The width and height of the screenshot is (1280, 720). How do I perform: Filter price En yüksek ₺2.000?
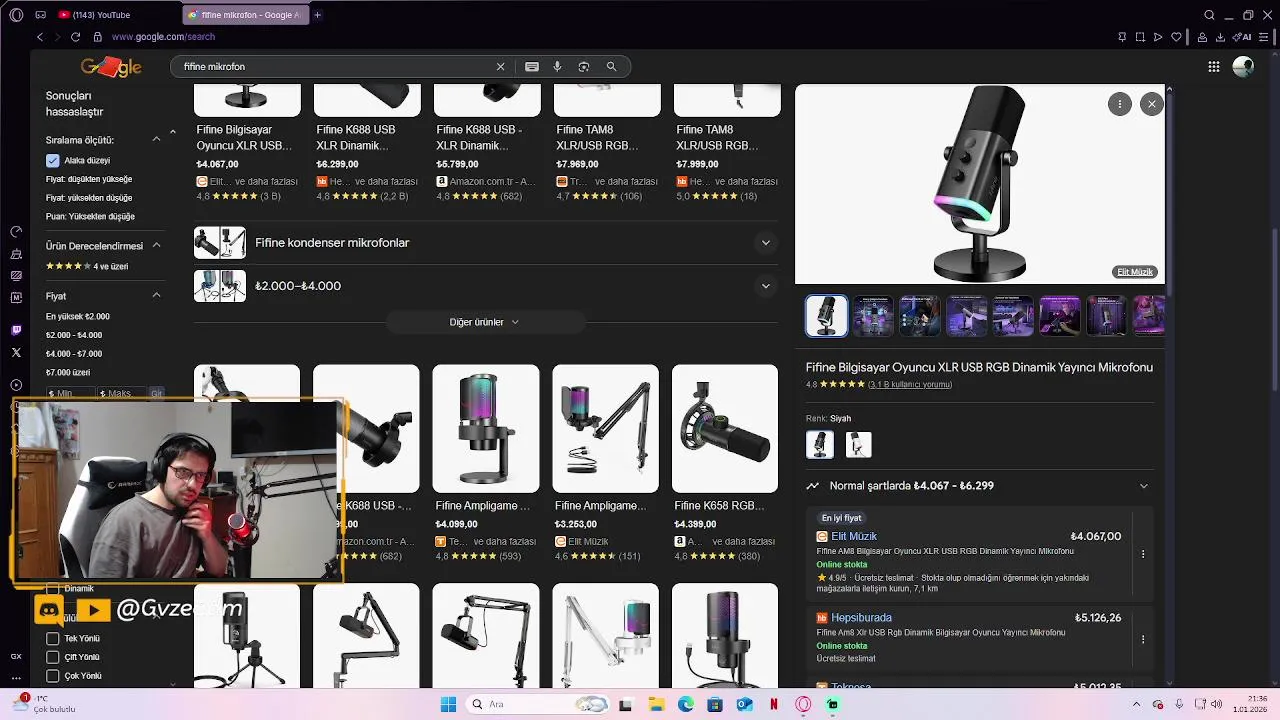(x=78, y=316)
